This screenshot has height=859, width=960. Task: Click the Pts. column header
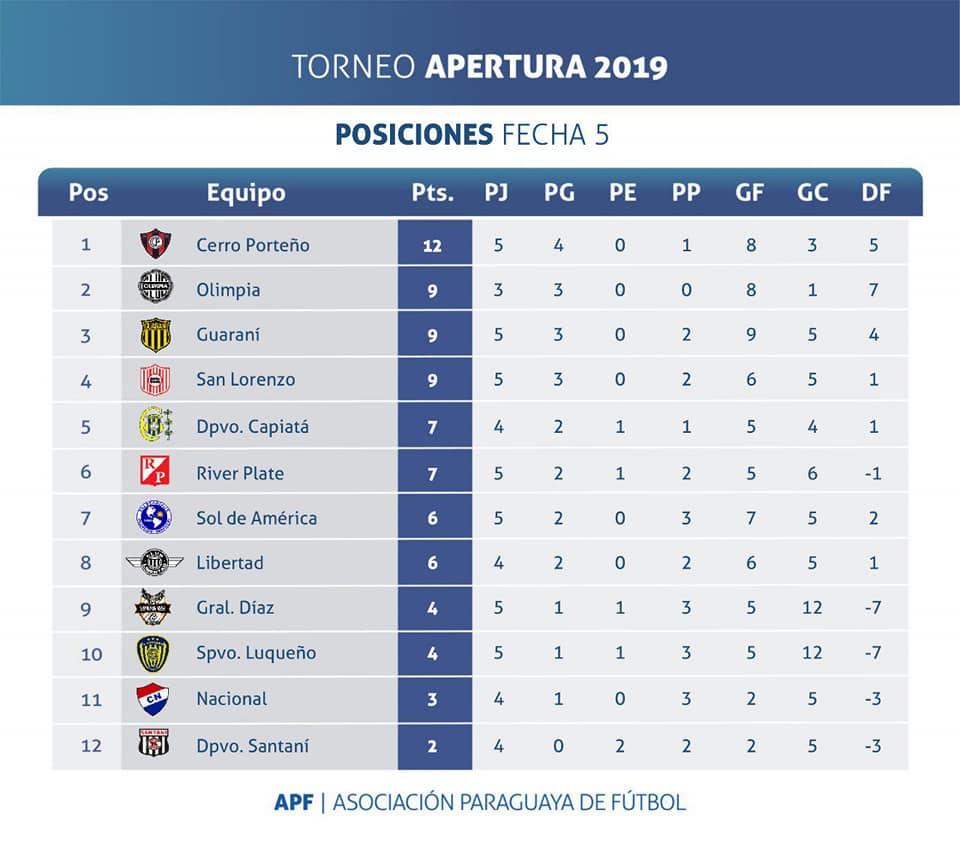click(x=432, y=193)
